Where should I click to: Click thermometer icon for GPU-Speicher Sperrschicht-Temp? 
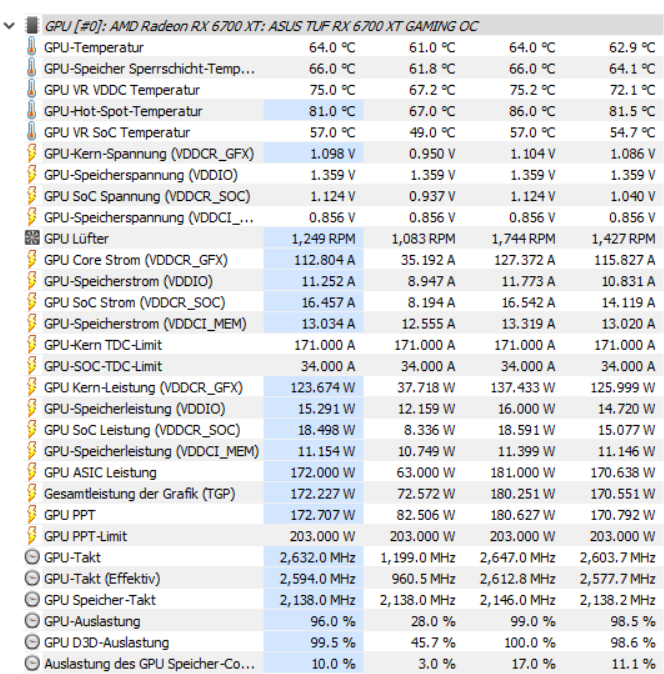click(31, 68)
